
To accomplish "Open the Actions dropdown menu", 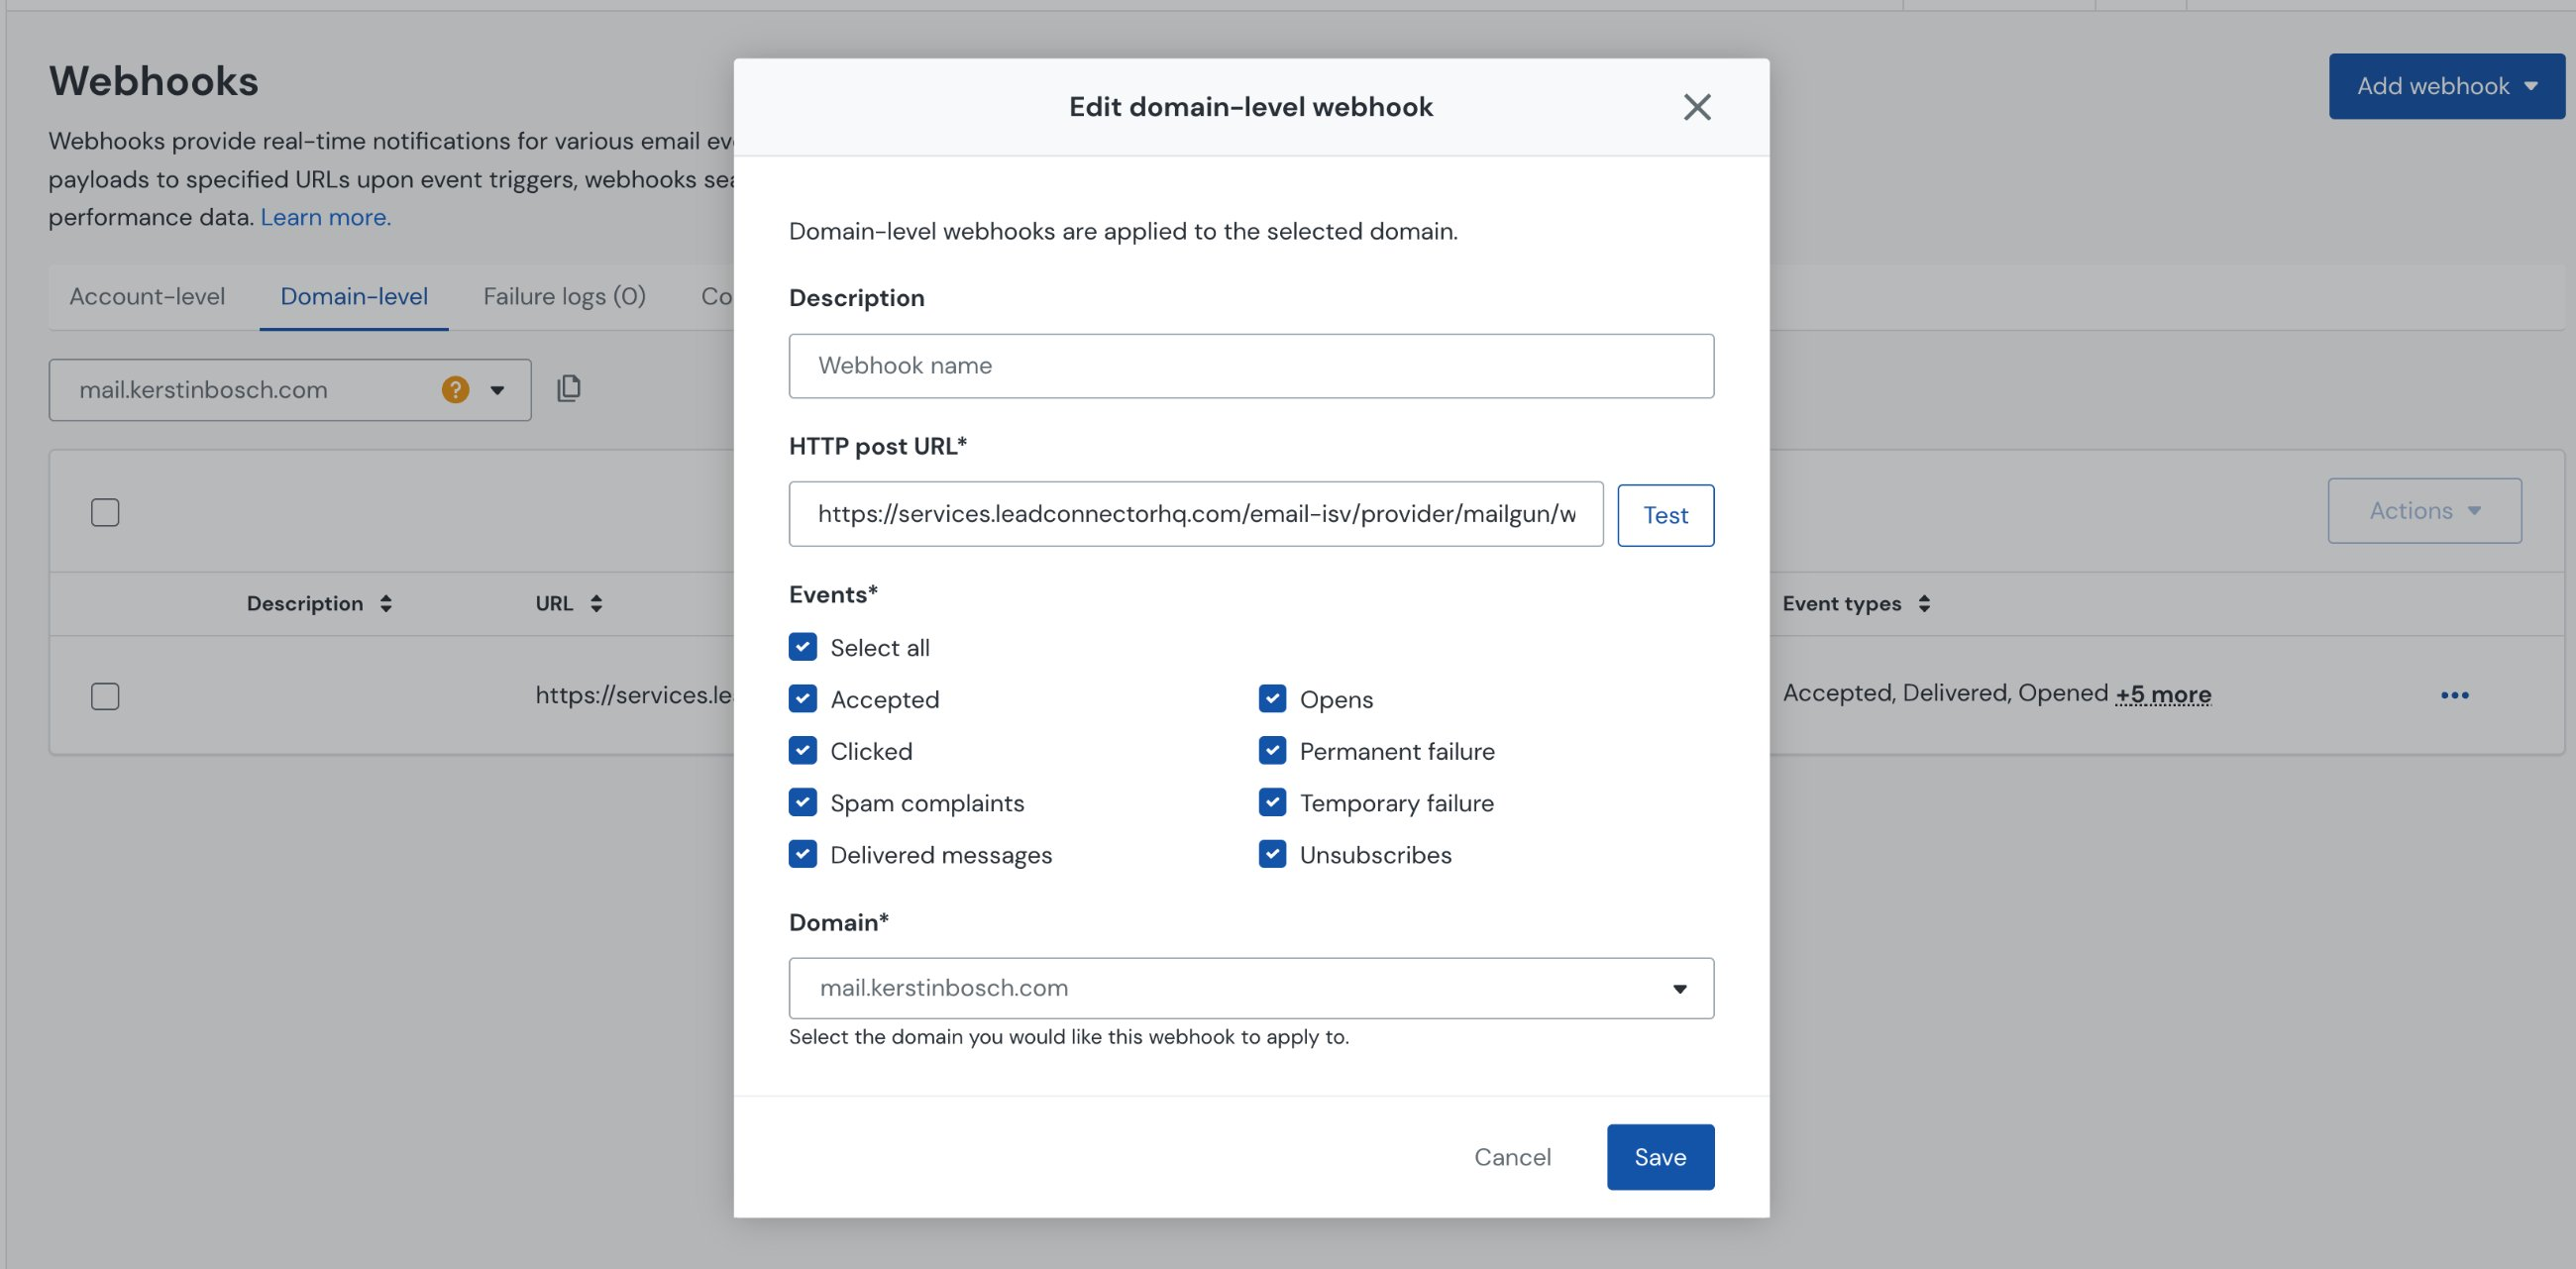I will coord(2424,511).
